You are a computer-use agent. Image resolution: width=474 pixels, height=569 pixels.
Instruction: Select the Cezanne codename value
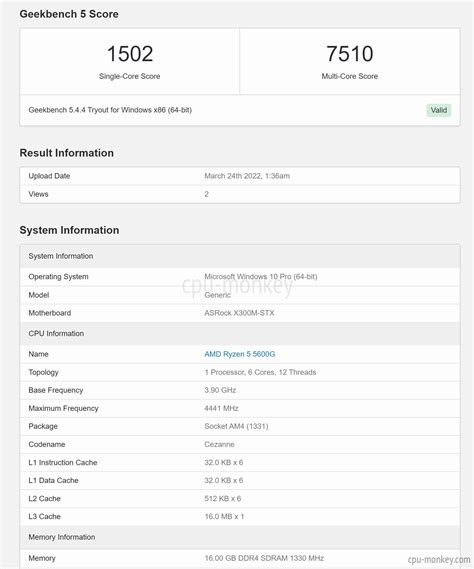(x=219, y=445)
